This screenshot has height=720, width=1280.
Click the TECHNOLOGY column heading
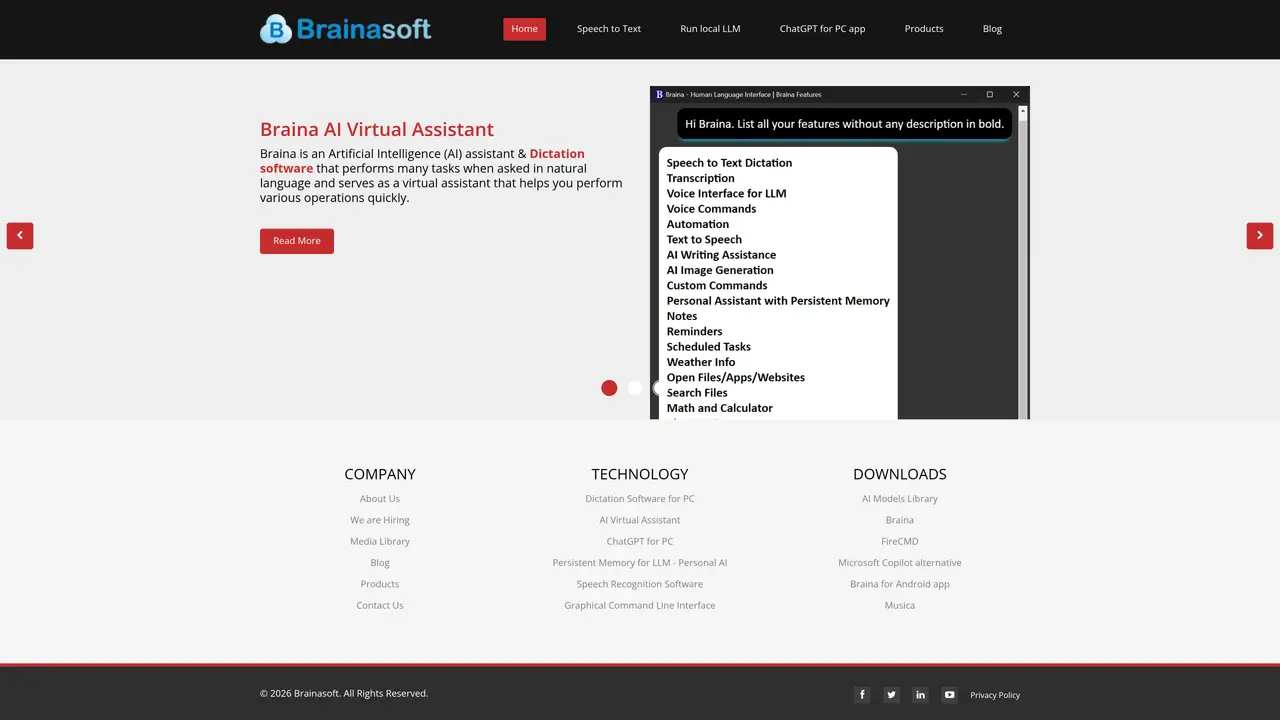(640, 474)
